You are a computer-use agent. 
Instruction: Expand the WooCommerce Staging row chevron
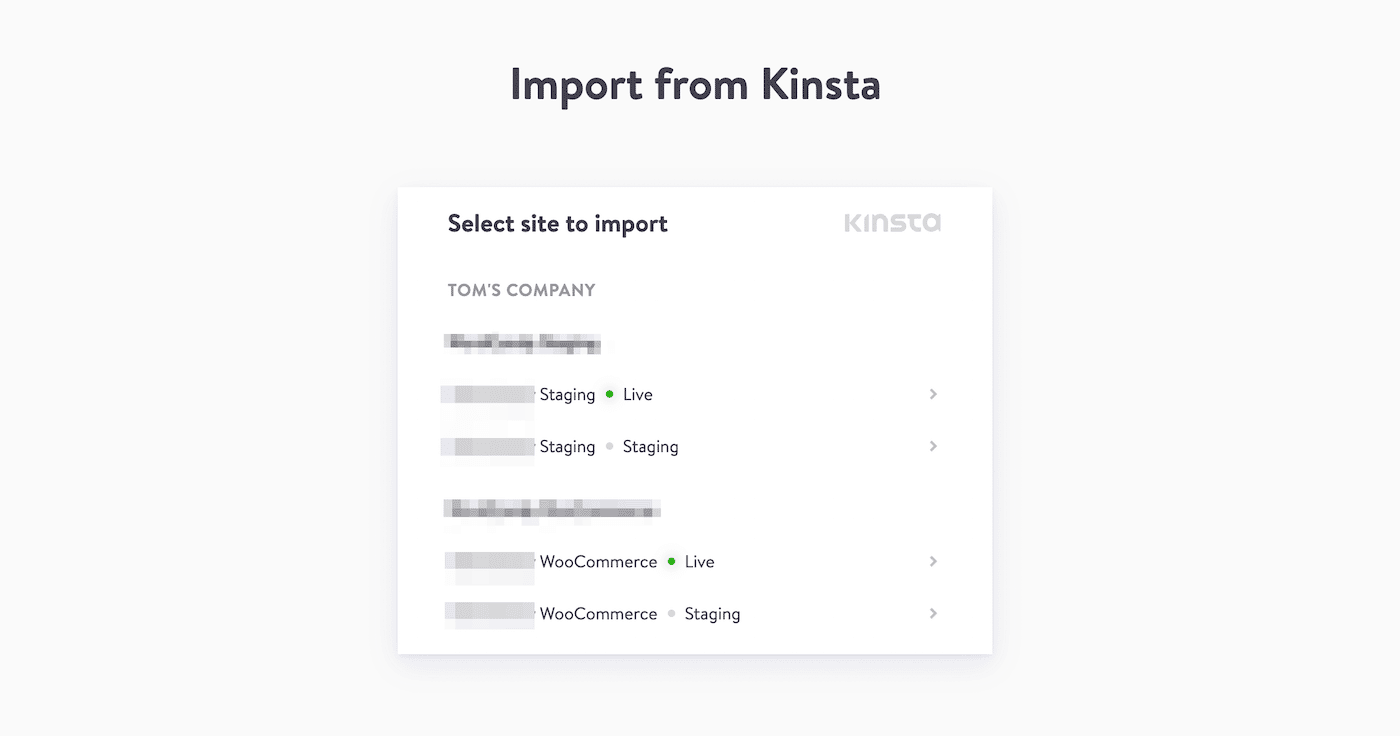tap(933, 613)
